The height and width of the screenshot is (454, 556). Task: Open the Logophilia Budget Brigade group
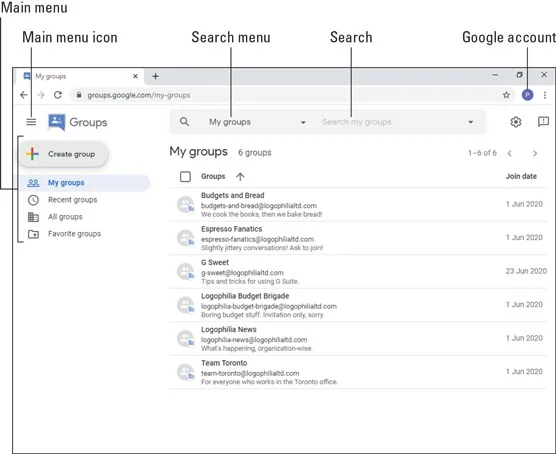pos(358,305)
